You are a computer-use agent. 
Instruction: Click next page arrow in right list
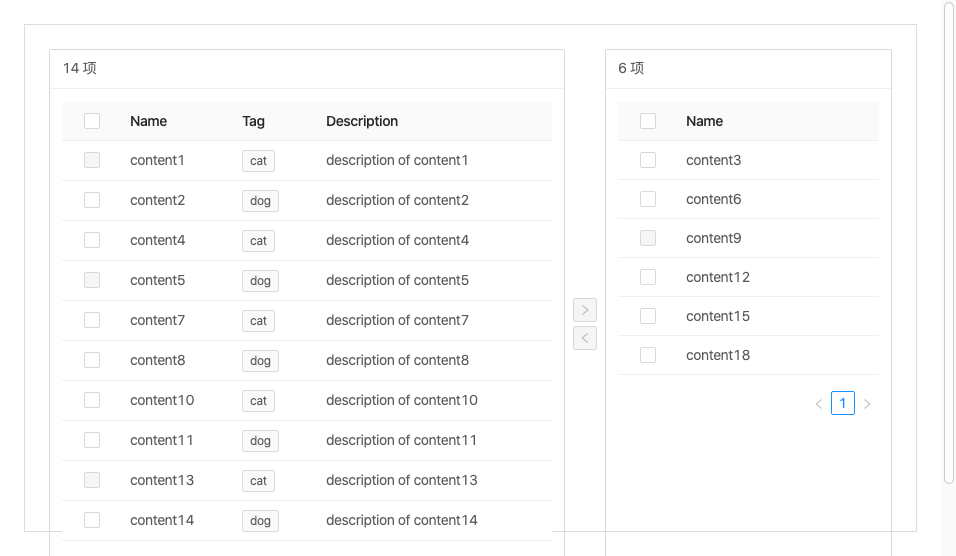[x=867, y=404]
